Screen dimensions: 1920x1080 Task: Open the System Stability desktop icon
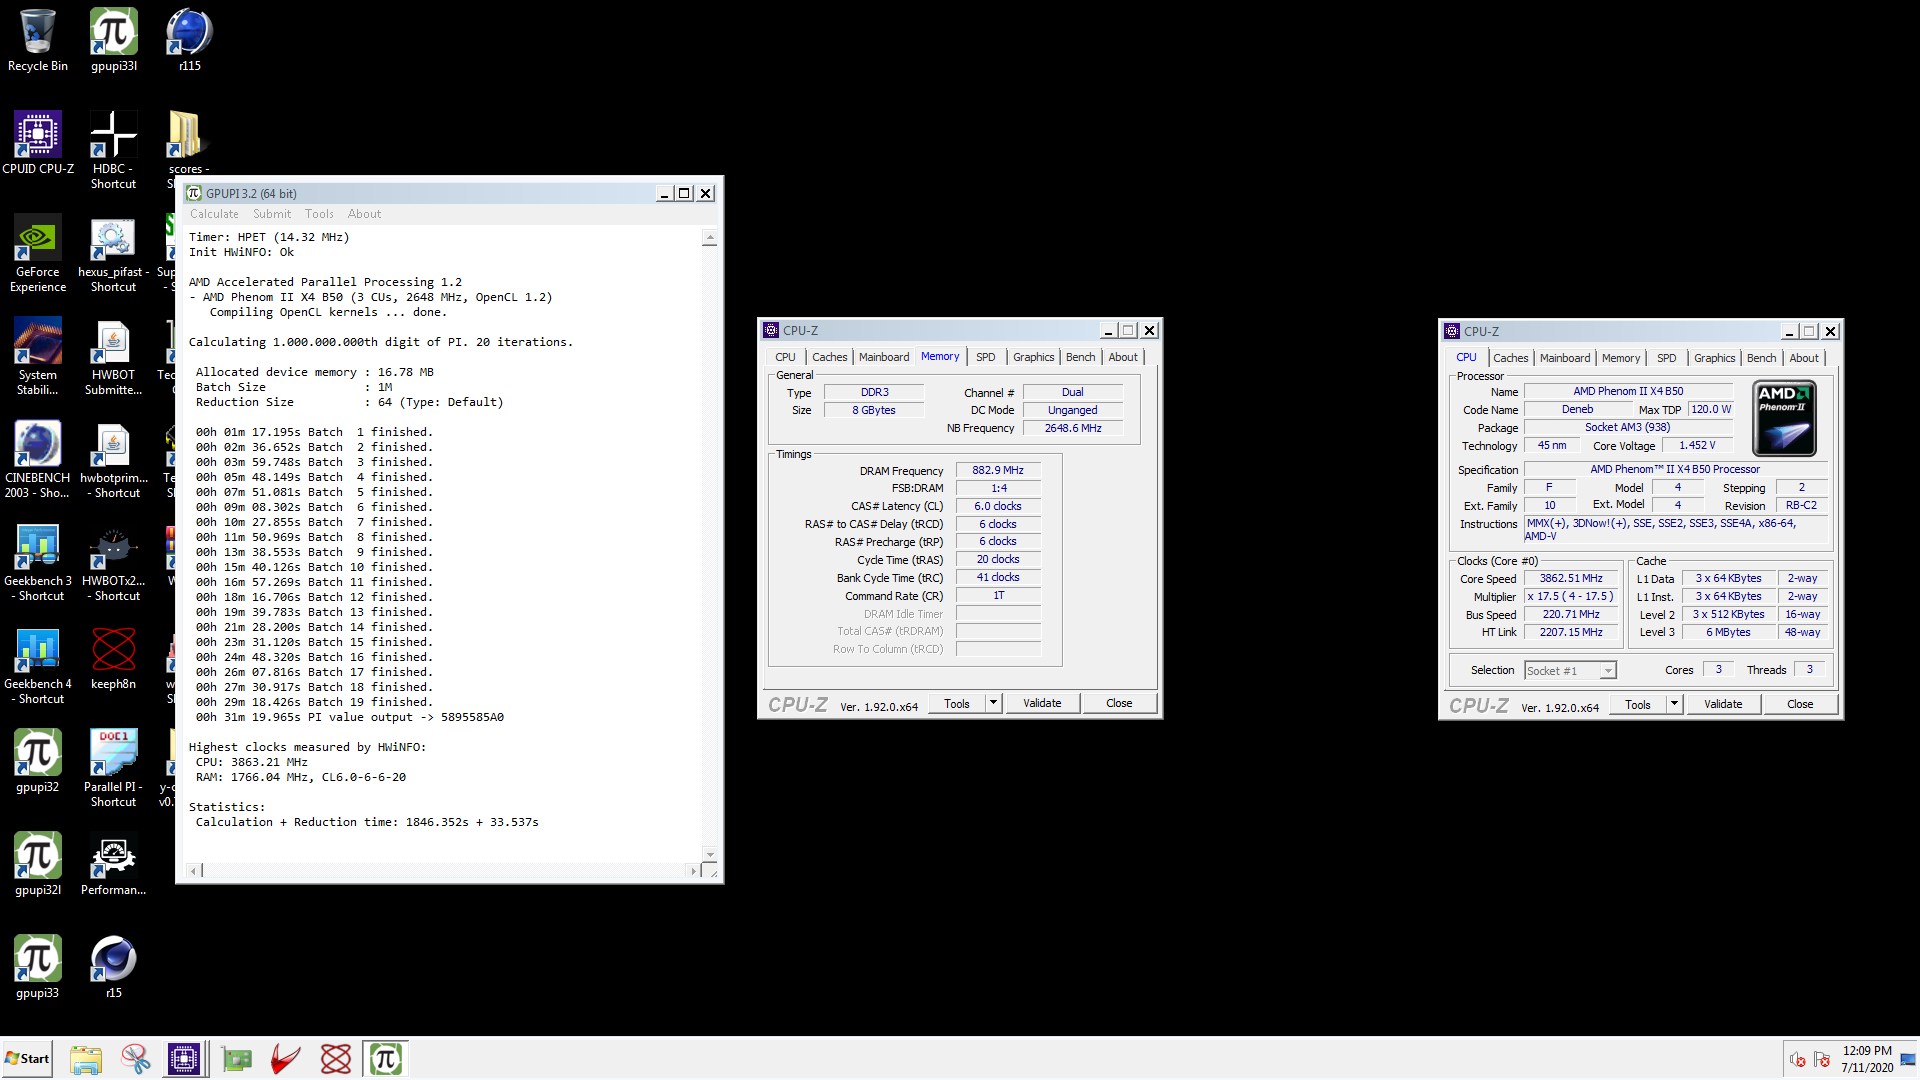38,356
